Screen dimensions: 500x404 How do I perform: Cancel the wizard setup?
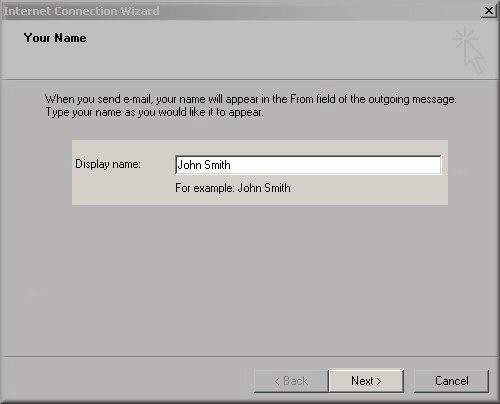click(451, 381)
